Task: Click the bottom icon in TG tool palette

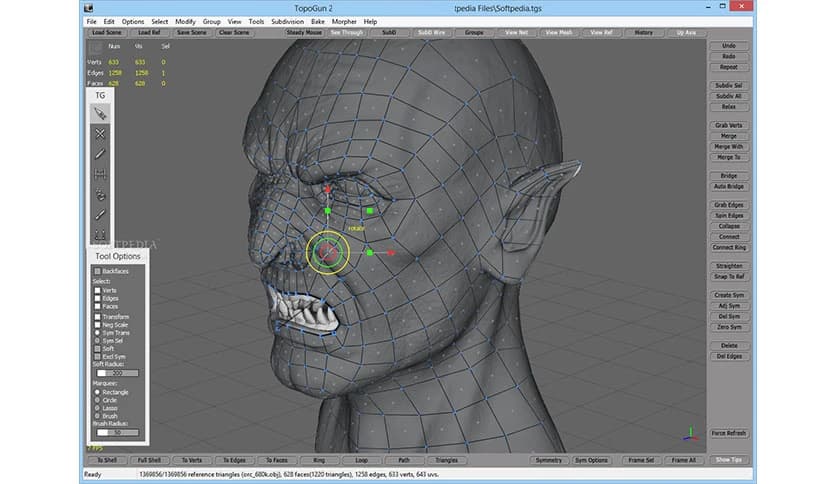Action: click(x=100, y=236)
